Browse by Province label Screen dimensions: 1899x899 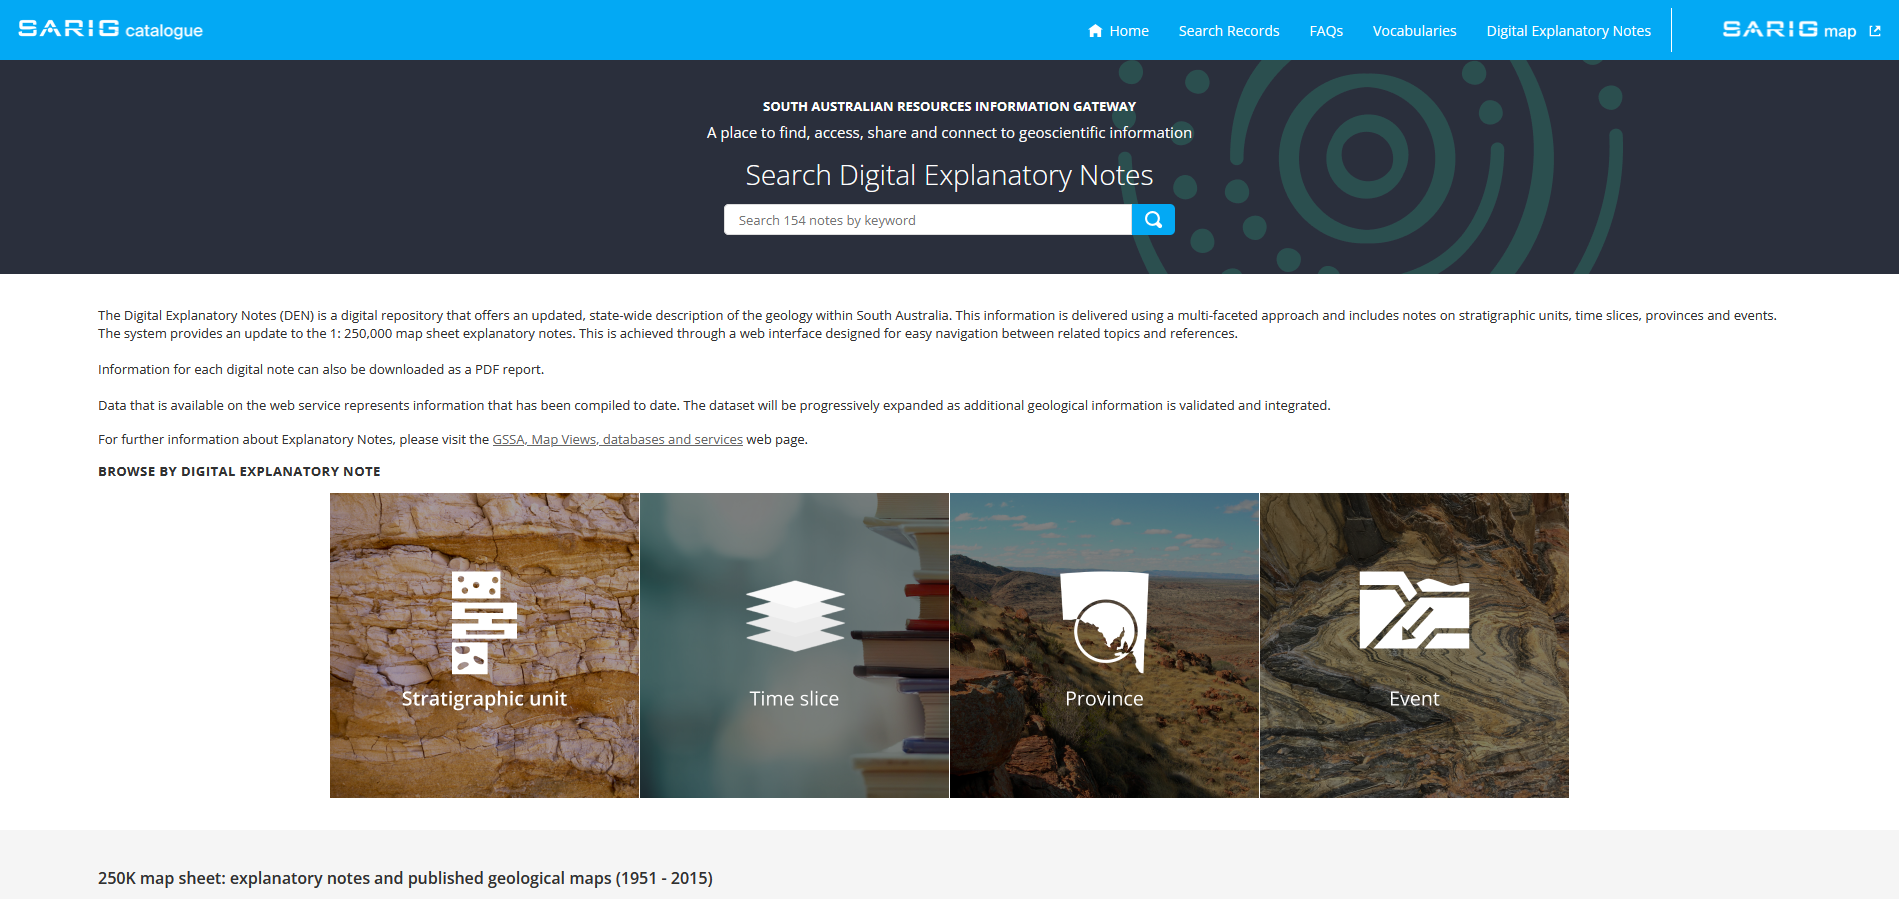(x=1104, y=698)
